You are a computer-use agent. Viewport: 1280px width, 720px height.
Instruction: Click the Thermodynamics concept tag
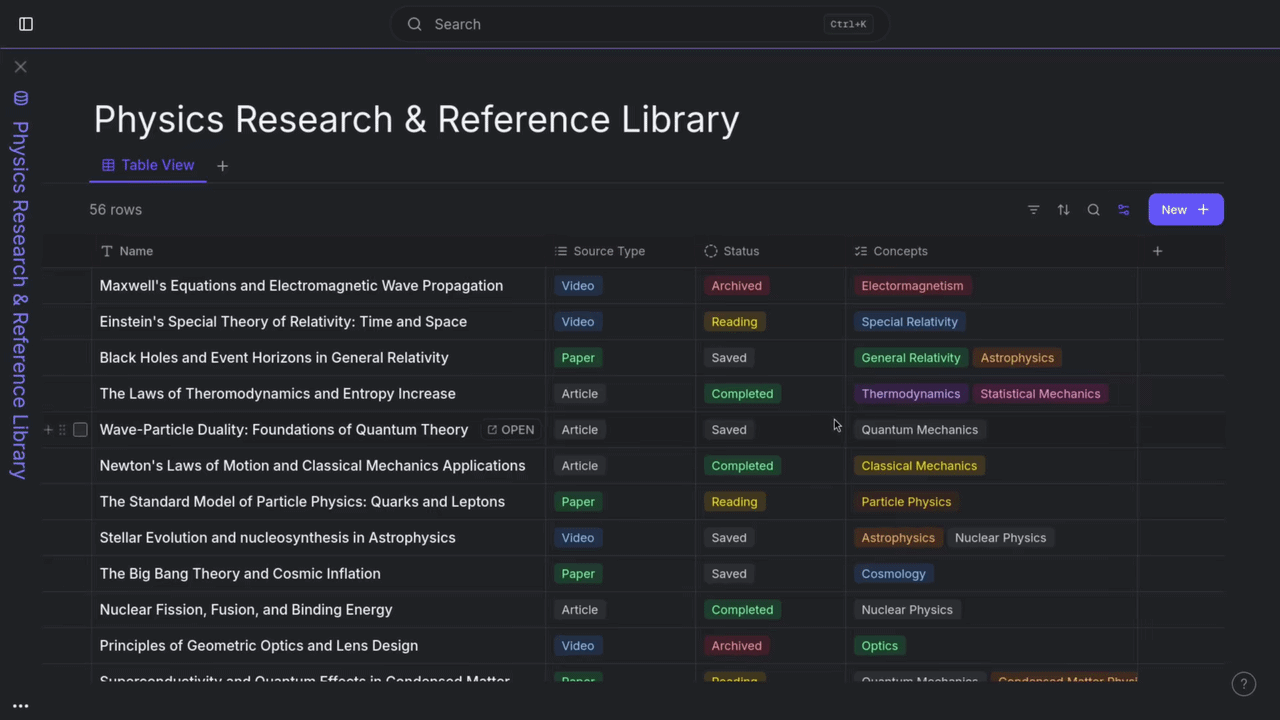pos(911,394)
